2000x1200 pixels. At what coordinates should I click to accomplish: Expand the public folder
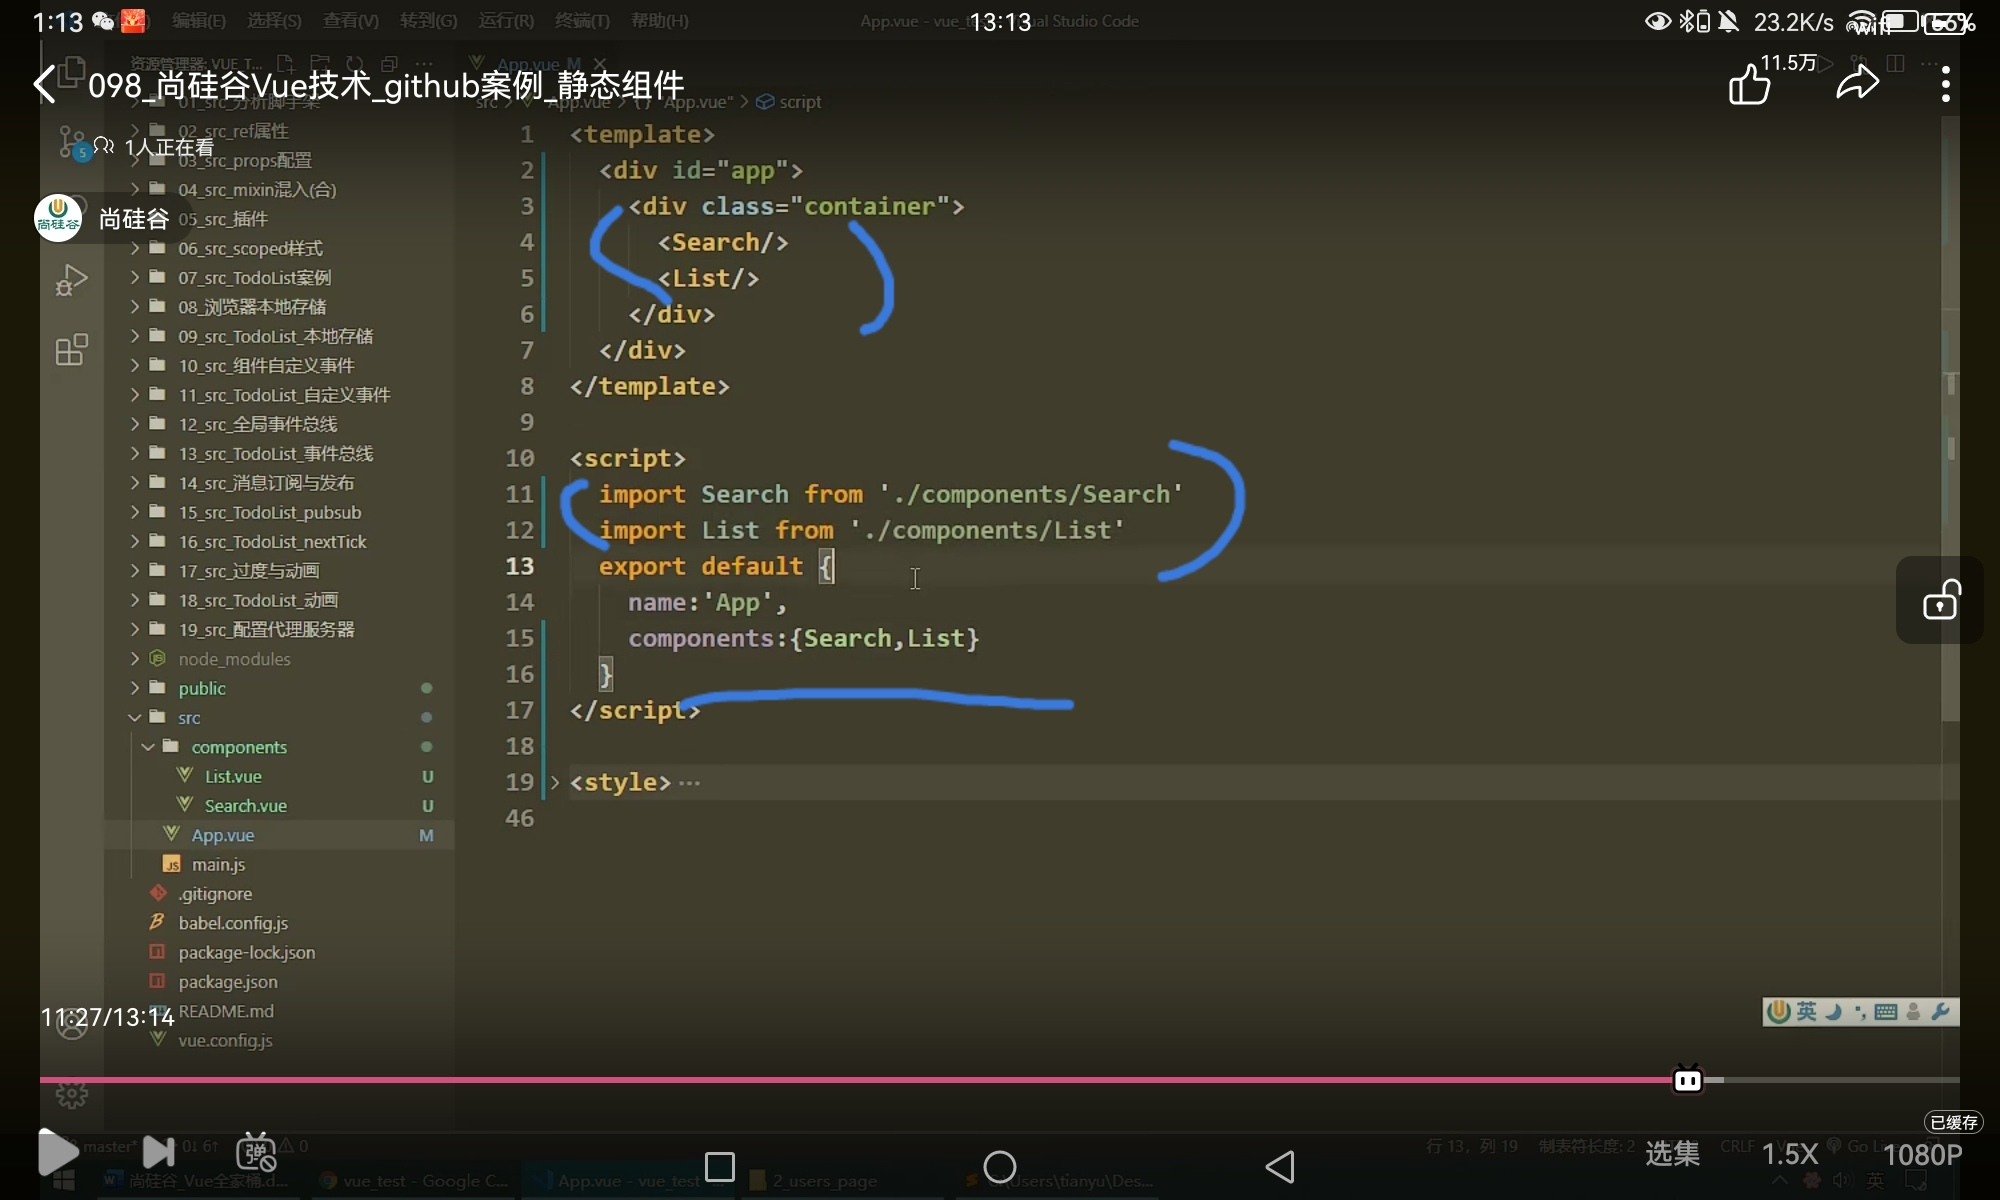click(x=201, y=688)
